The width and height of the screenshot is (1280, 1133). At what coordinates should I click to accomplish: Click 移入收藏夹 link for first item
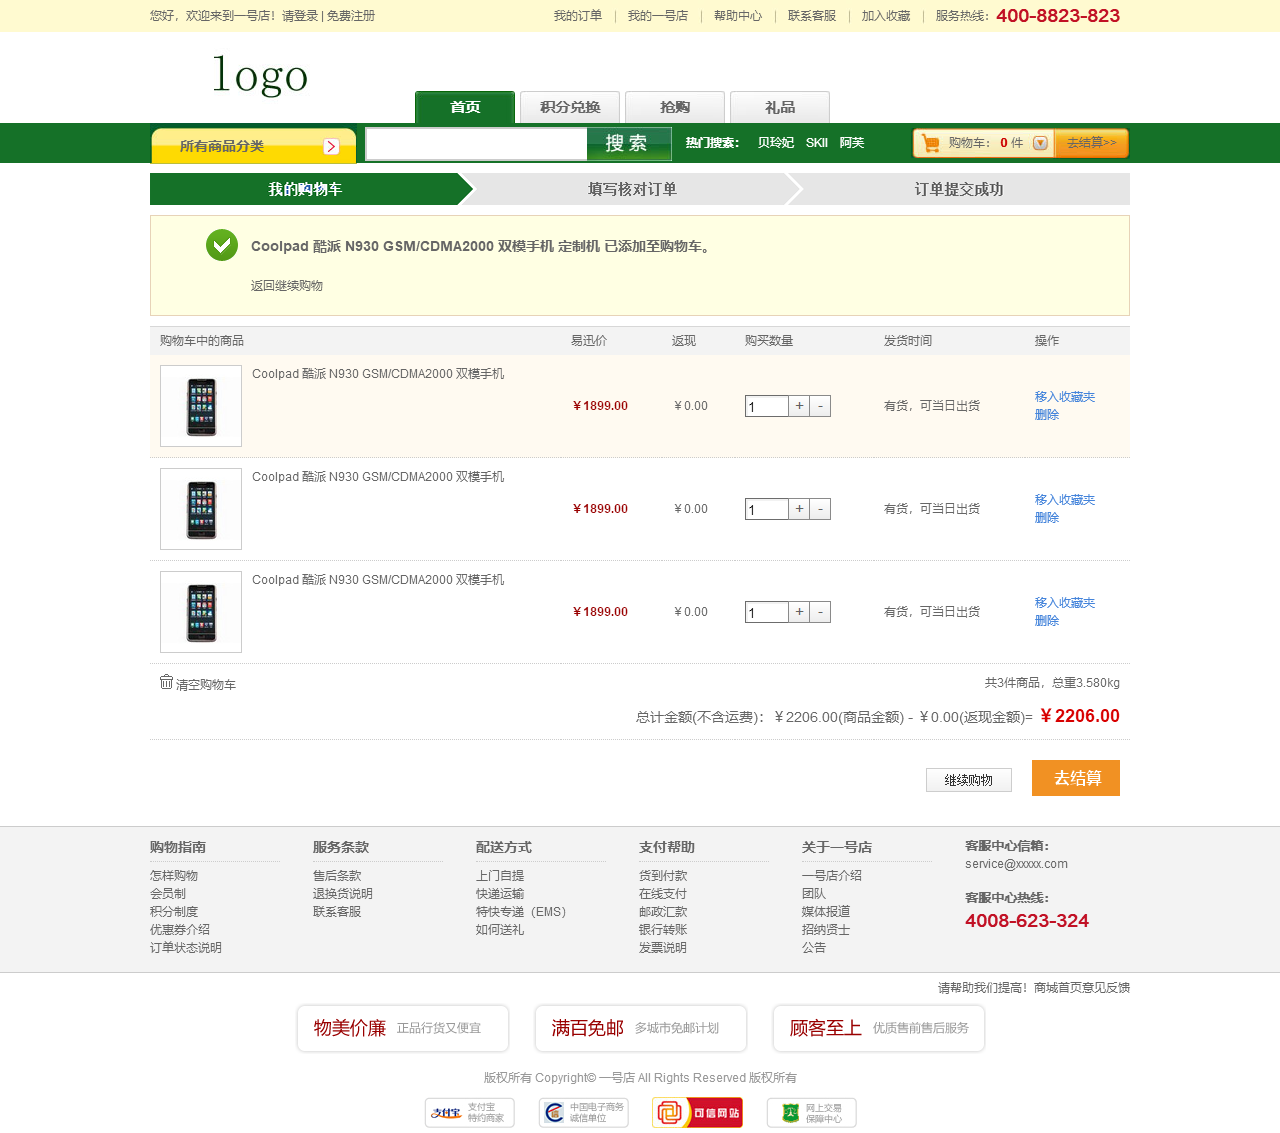tap(1064, 397)
